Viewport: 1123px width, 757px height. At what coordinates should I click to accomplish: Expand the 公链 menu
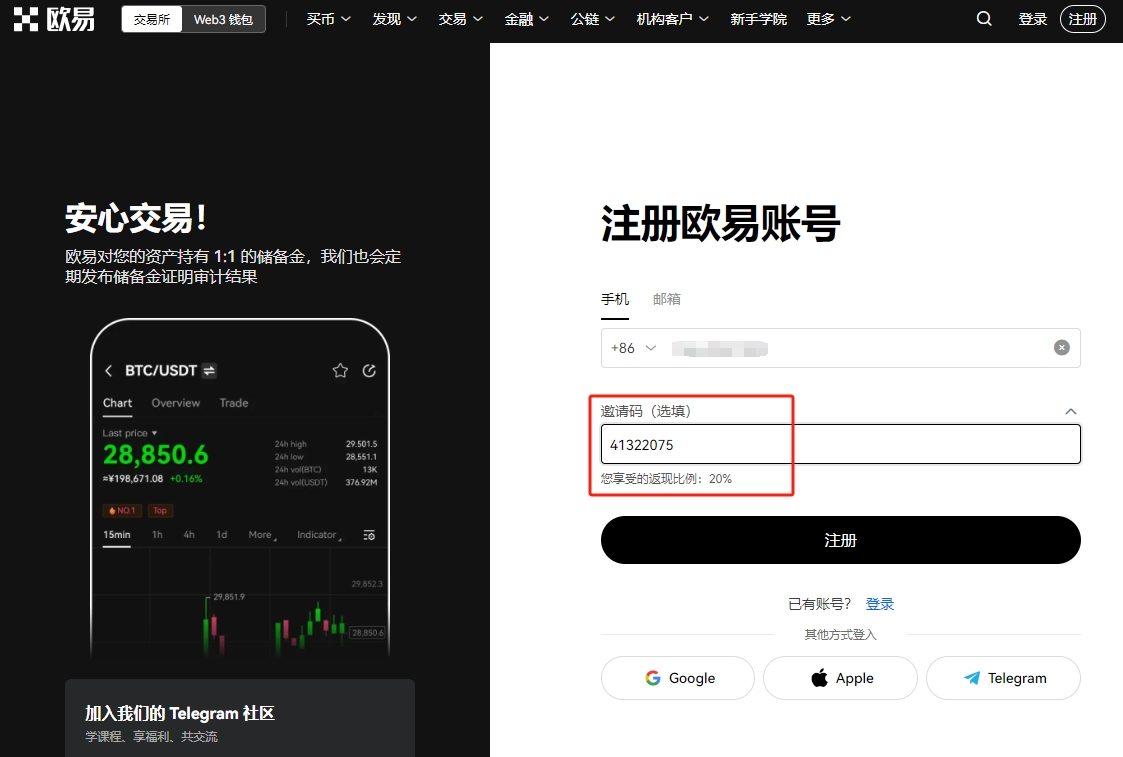[x=592, y=19]
